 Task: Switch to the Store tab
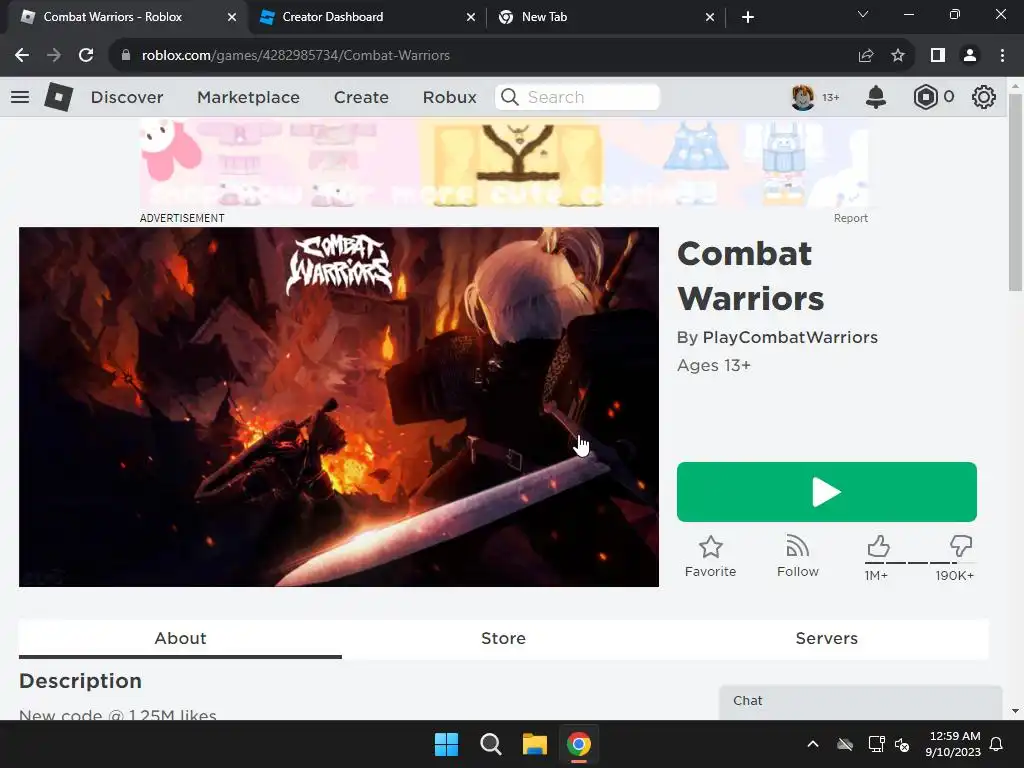(x=503, y=638)
